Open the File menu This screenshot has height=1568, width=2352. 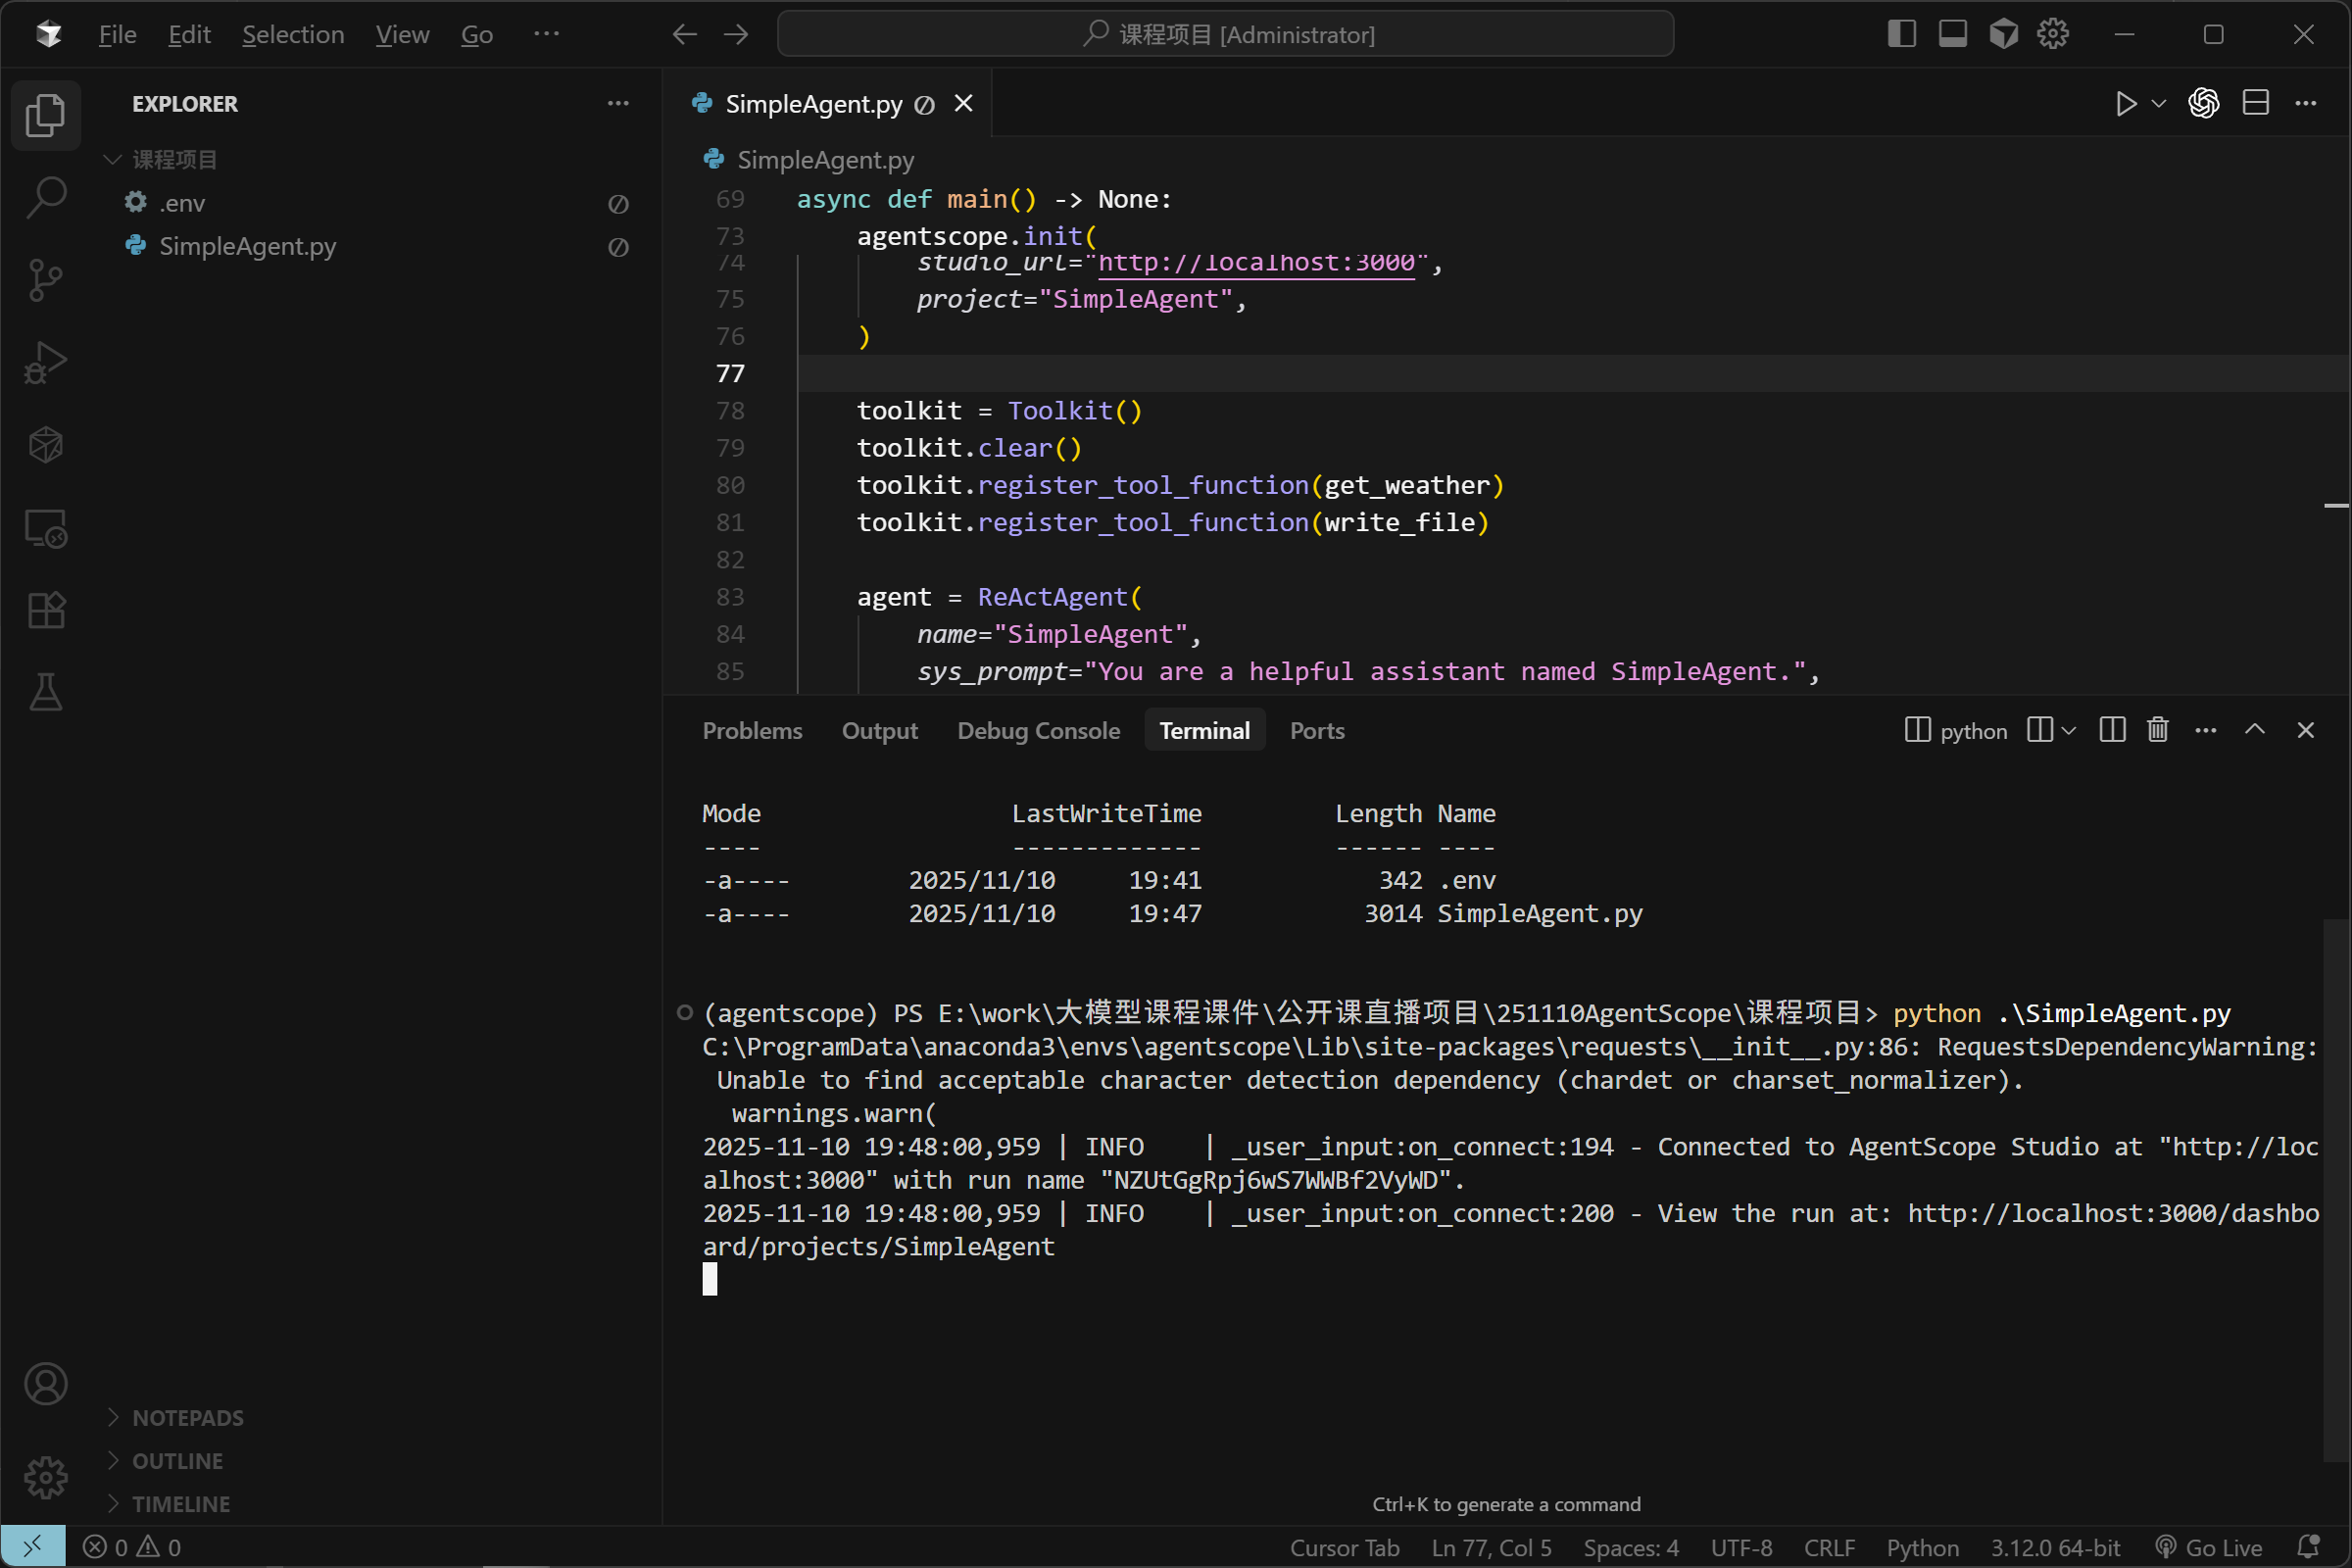point(117,34)
